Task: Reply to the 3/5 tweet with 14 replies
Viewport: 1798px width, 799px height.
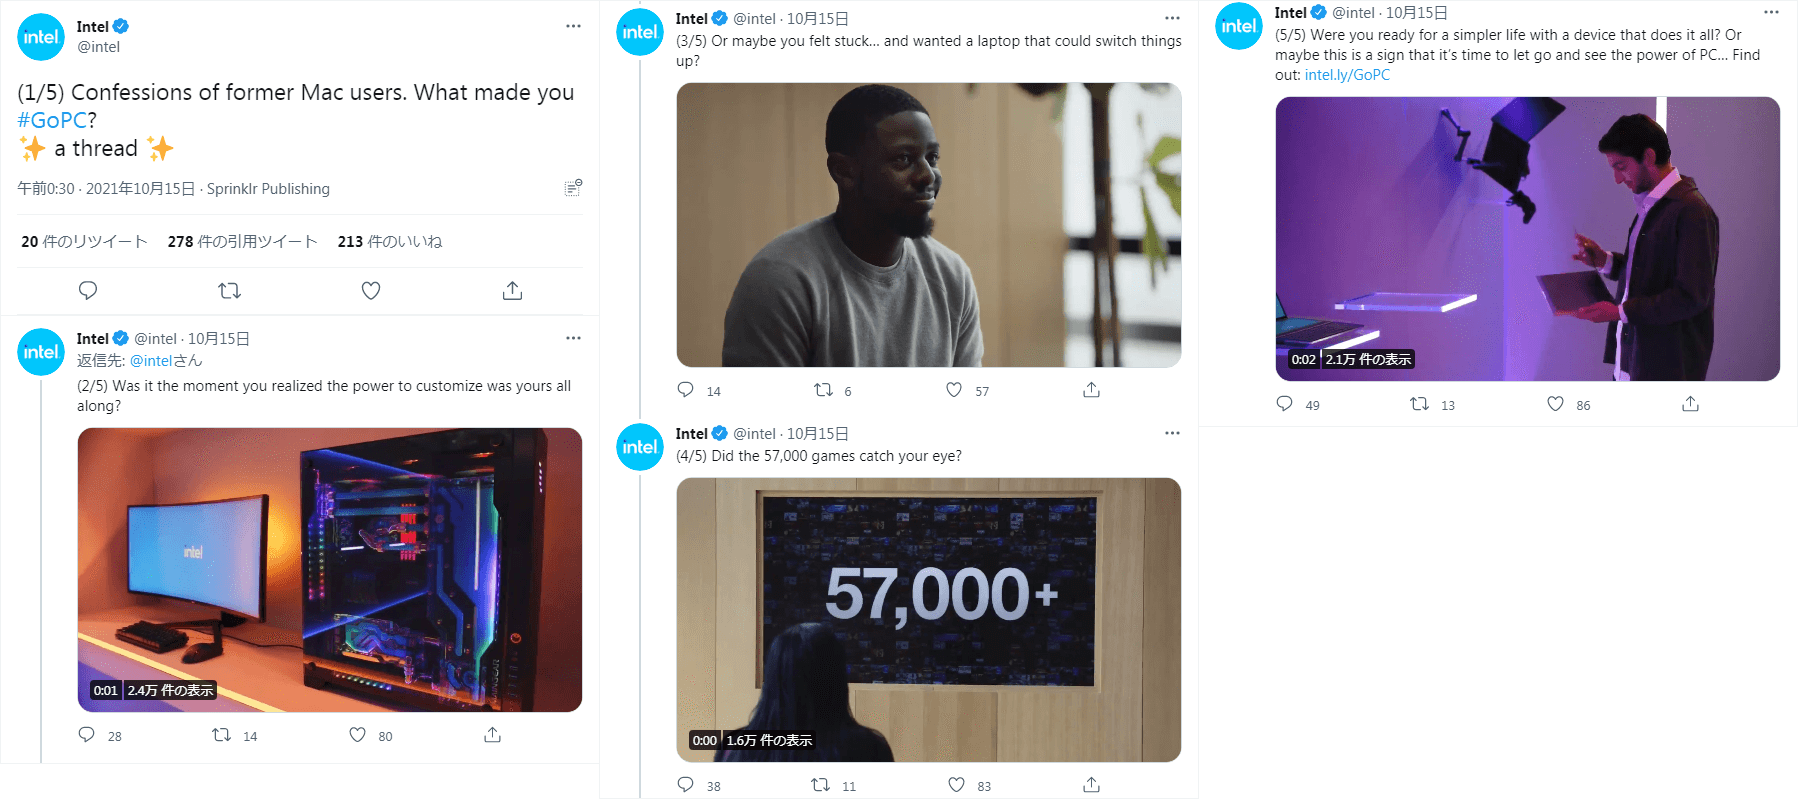Action: [685, 390]
